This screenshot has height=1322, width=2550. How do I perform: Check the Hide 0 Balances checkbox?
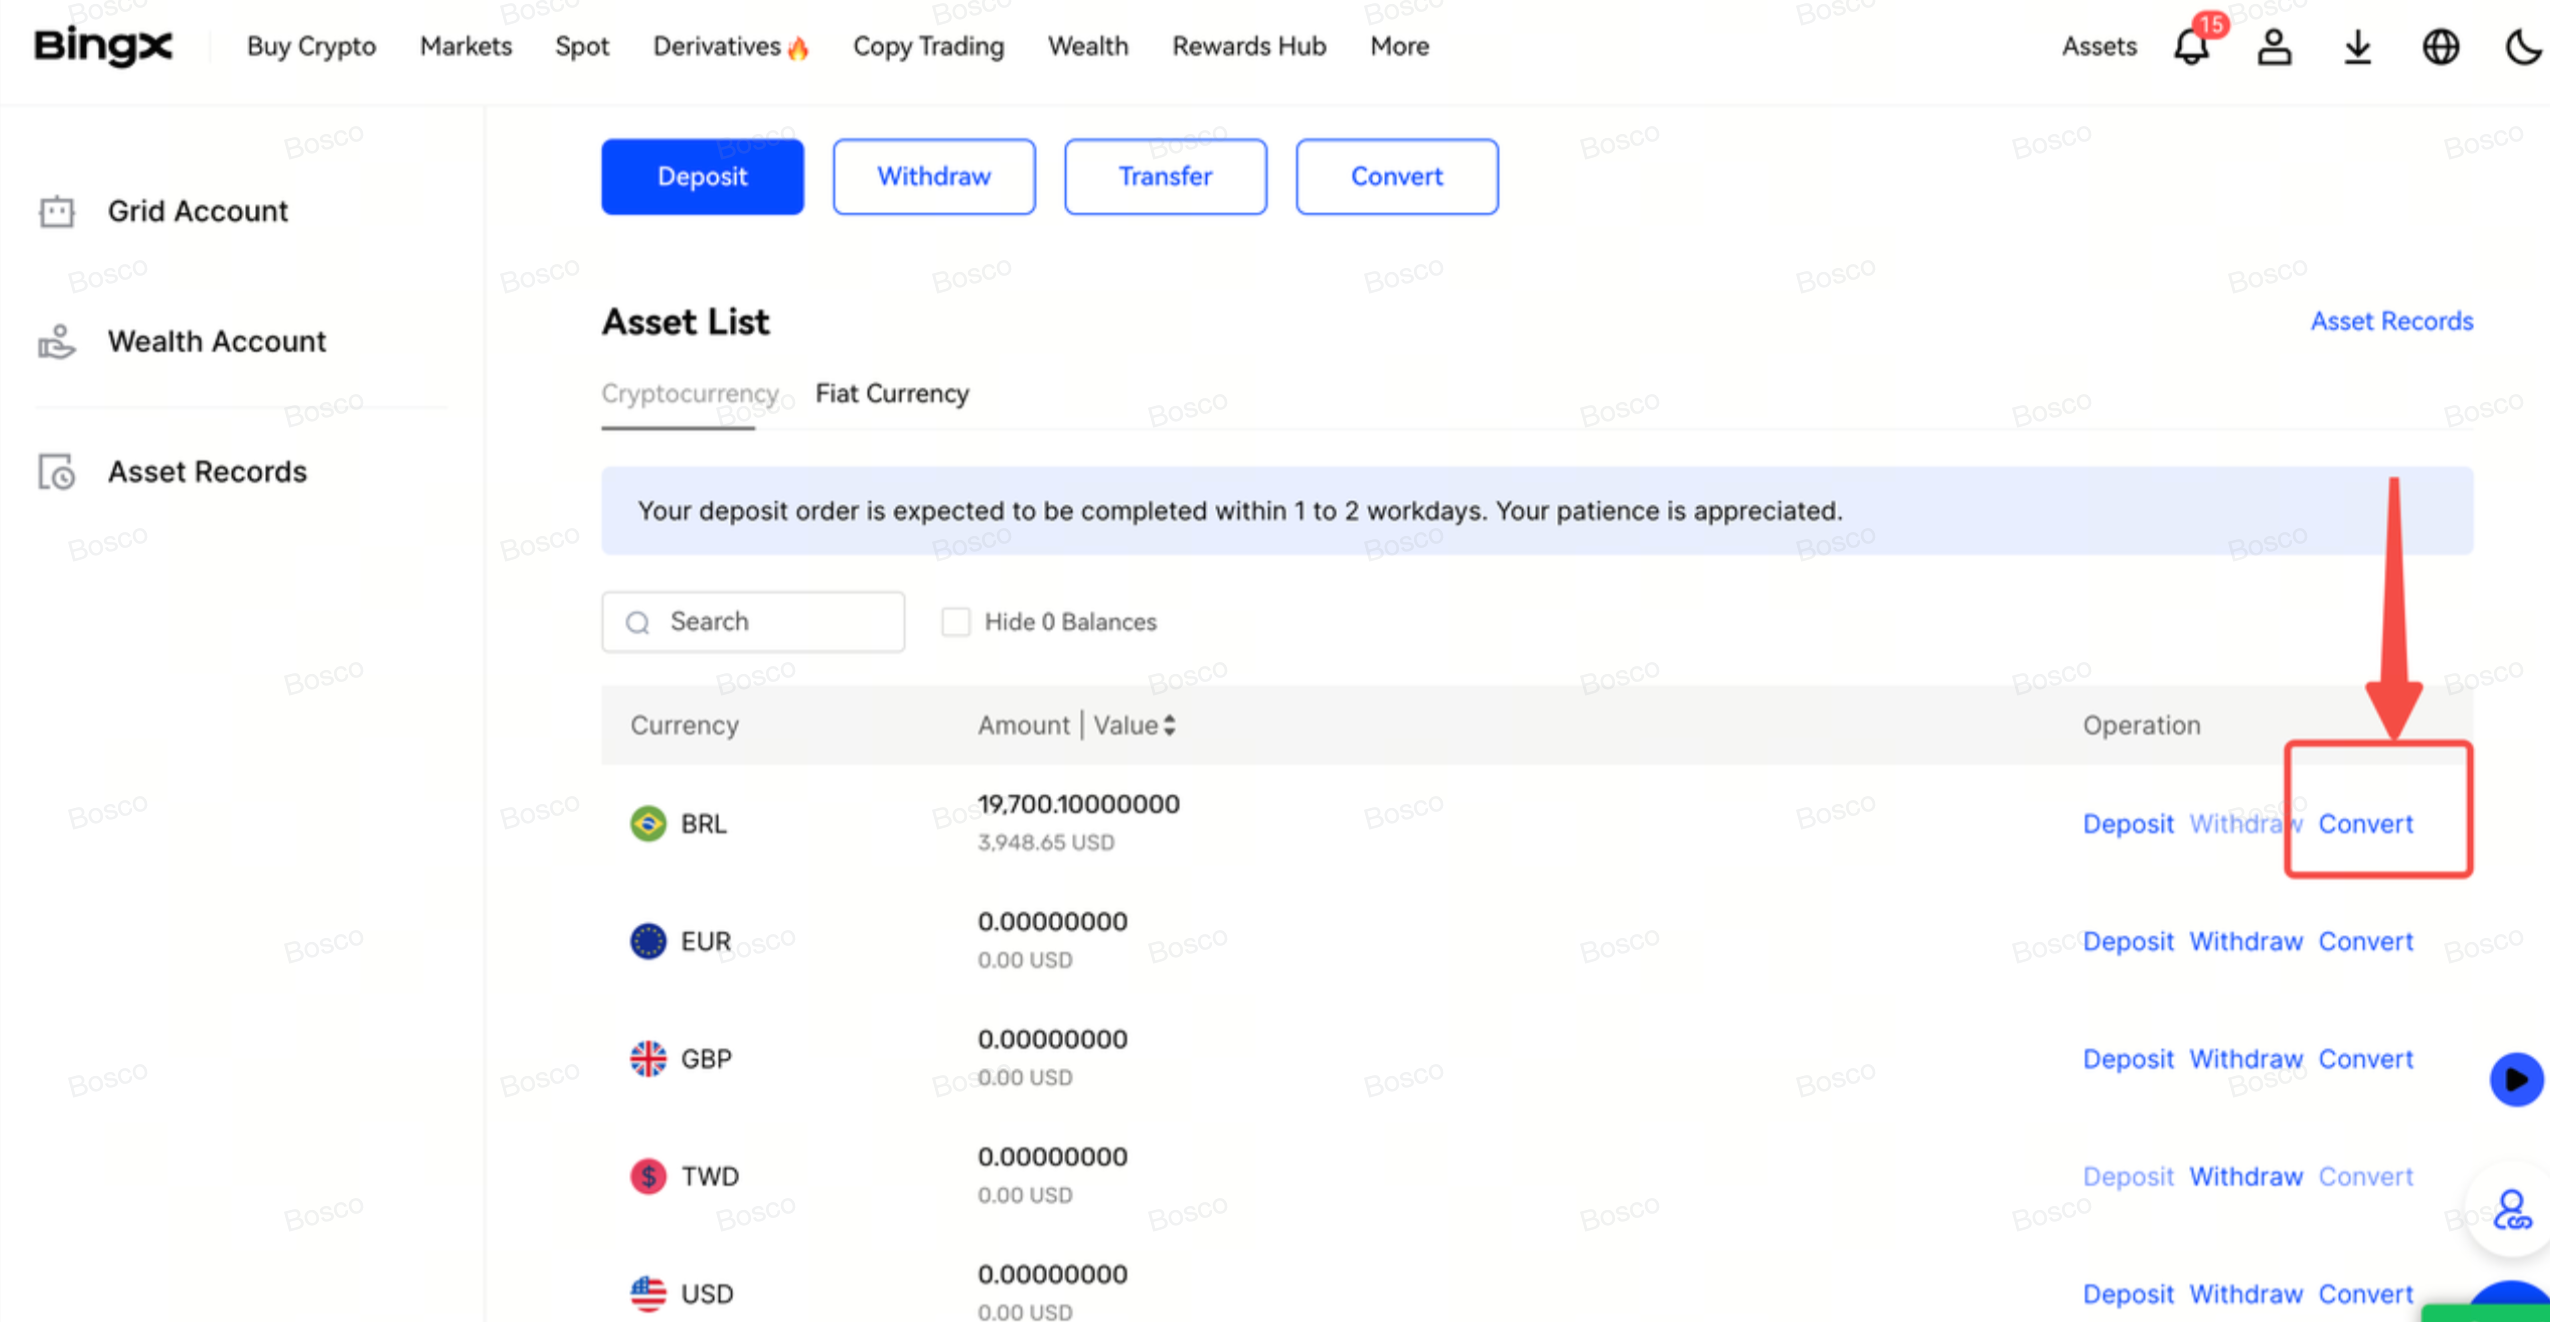[955, 622]
